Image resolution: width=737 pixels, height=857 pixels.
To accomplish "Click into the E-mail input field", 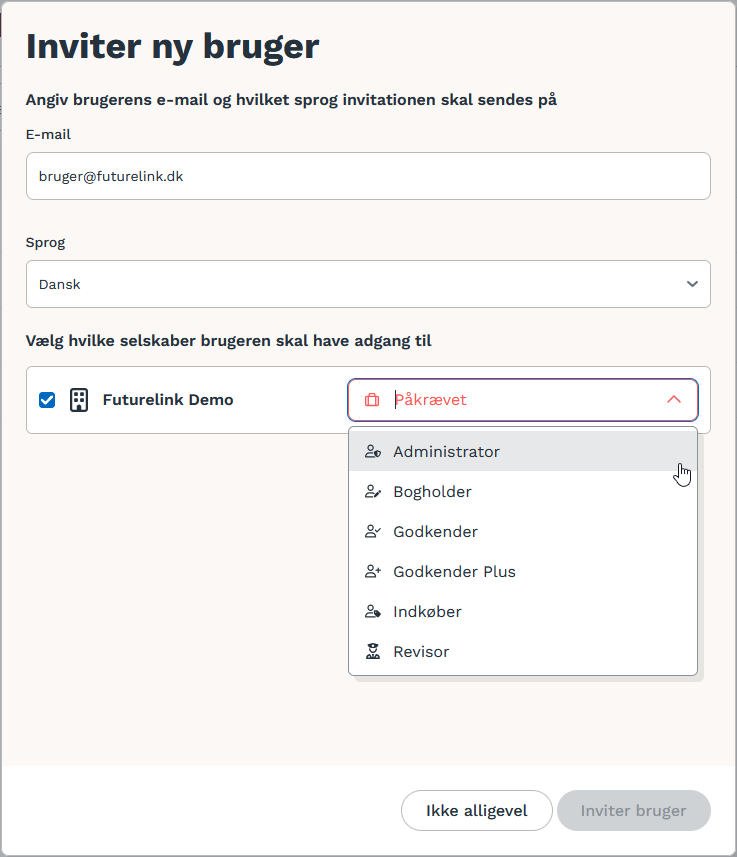I will [368, 176].
